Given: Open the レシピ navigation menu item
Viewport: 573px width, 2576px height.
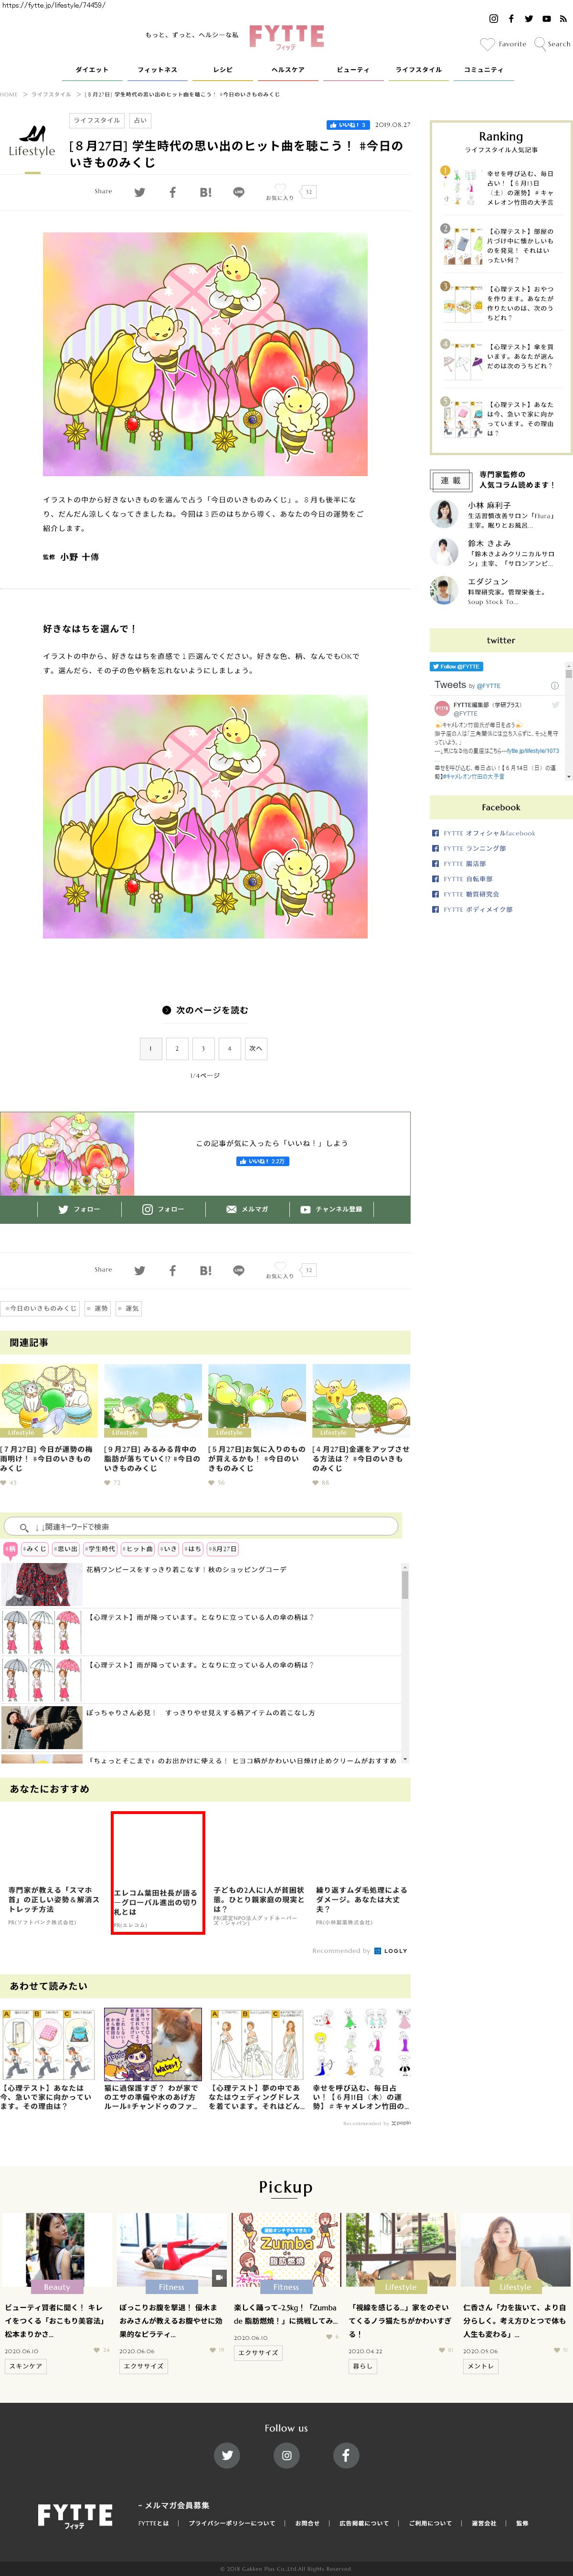Looking at the screenshot, I should [x=223, y=70].
